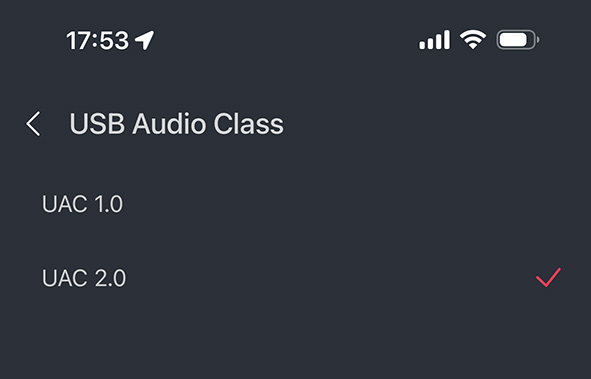This screenshot has width=591, height=379.
Task: Select the UAC 2.0 option
Action: point(296,278)
